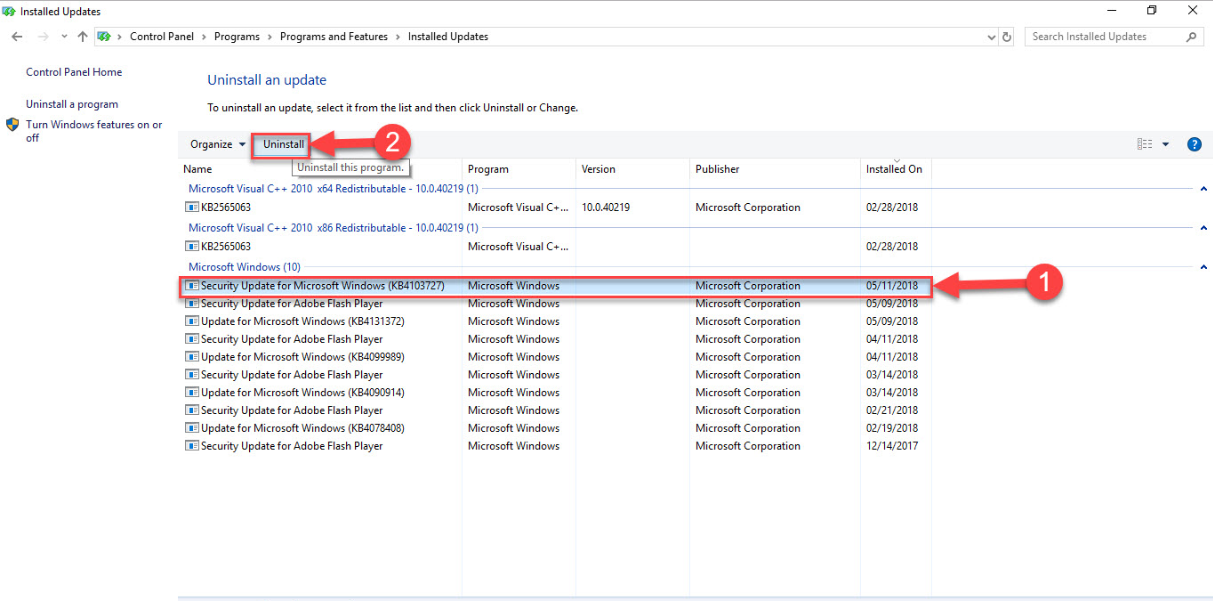The width and height of the screenshot is (1213, 601).
Task: Select Update for Microsoft Windows (KB4090914)
Action: click(556, 393)
